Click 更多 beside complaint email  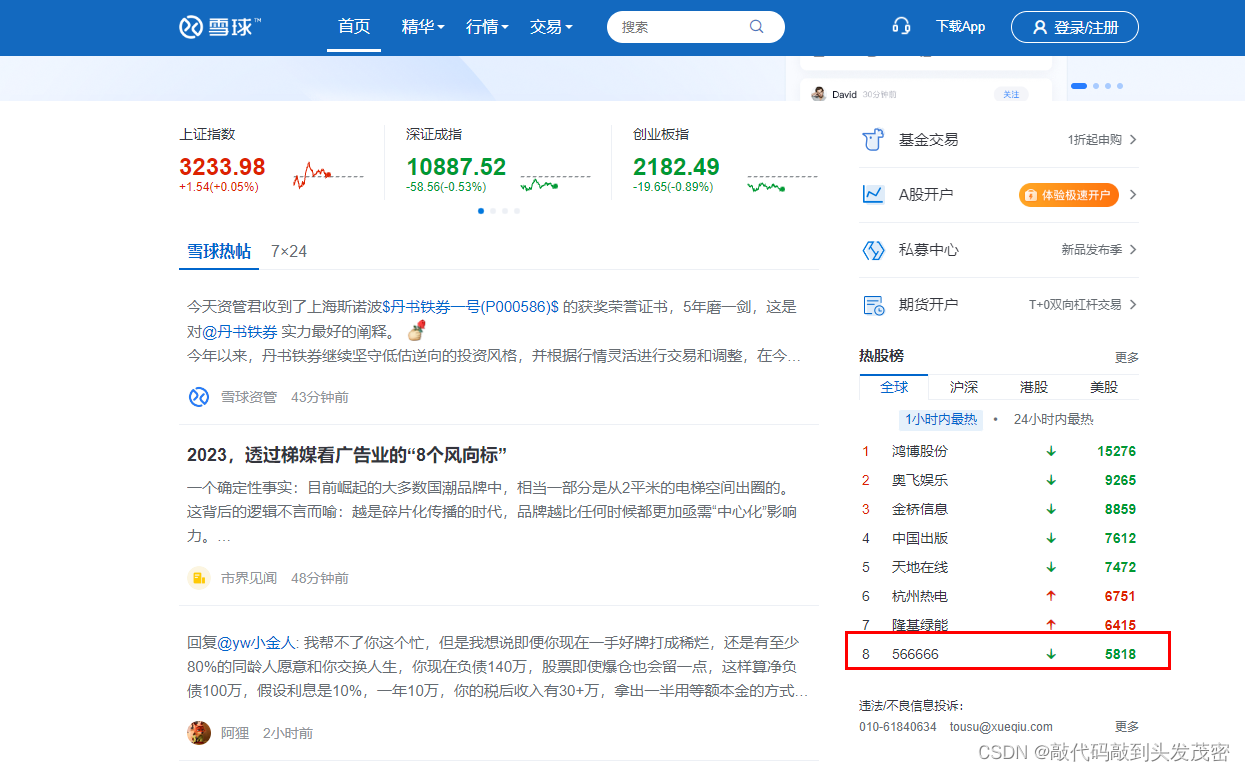[x=1127, y=727]
